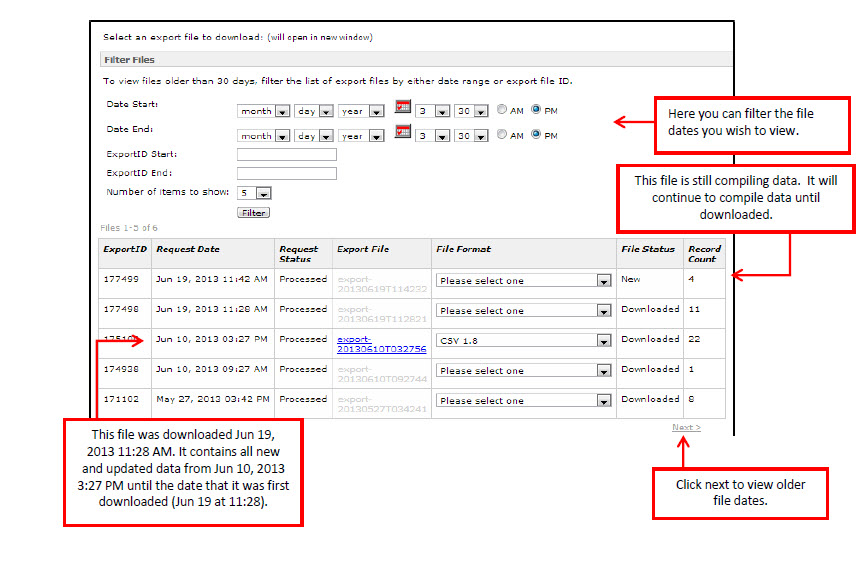Viewport: 864px width, 563px height.
Task: Click the greyed export-20130619T114232 file name
Action: pos(382,284)
